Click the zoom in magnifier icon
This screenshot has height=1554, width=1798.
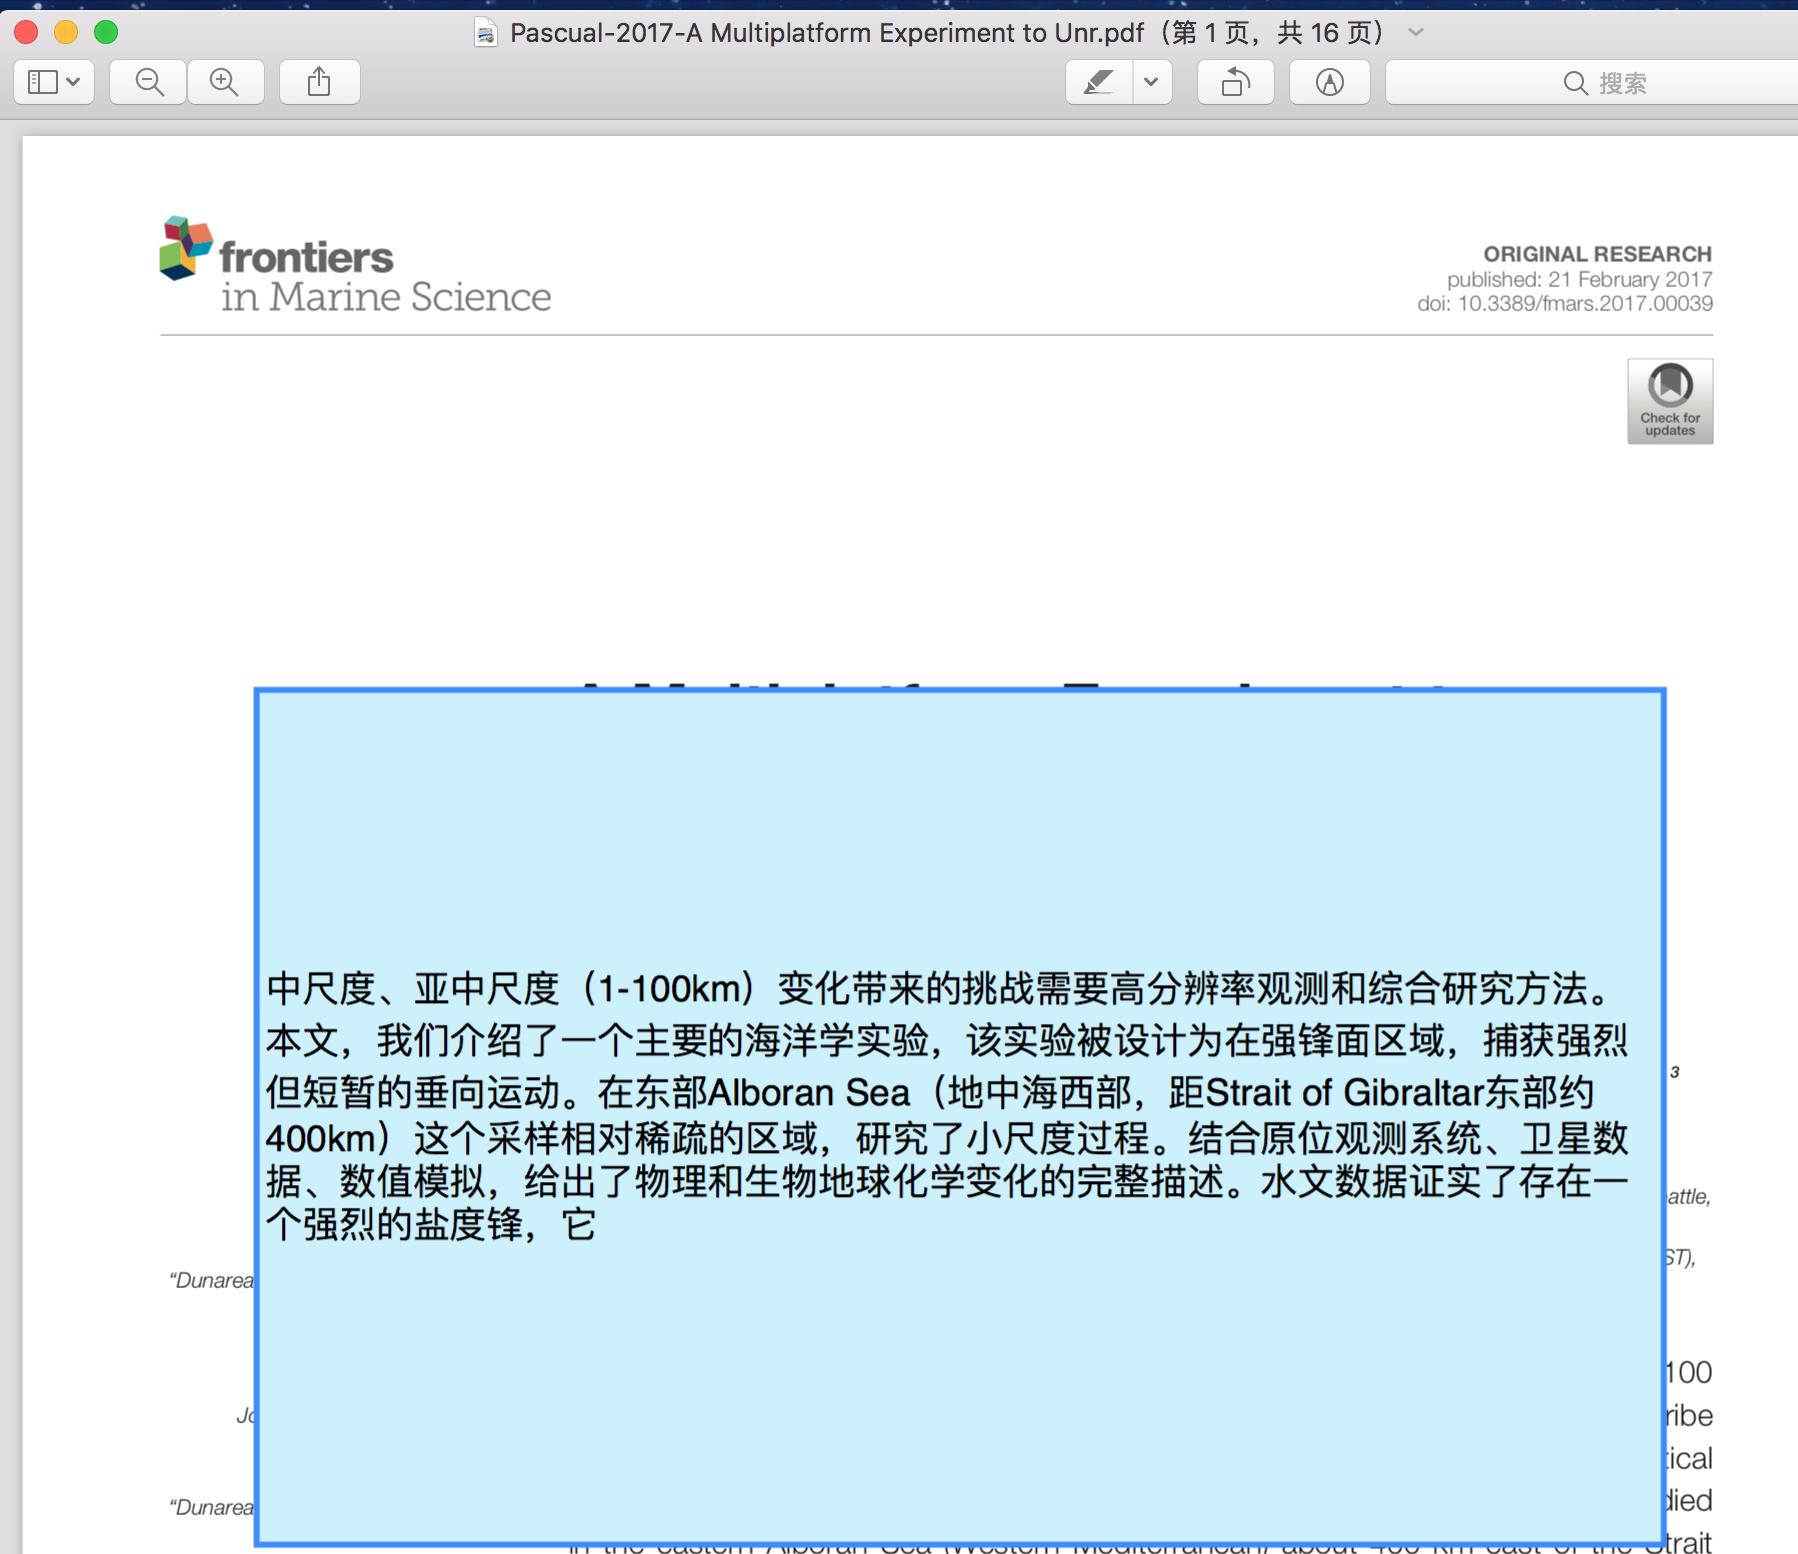225,82
